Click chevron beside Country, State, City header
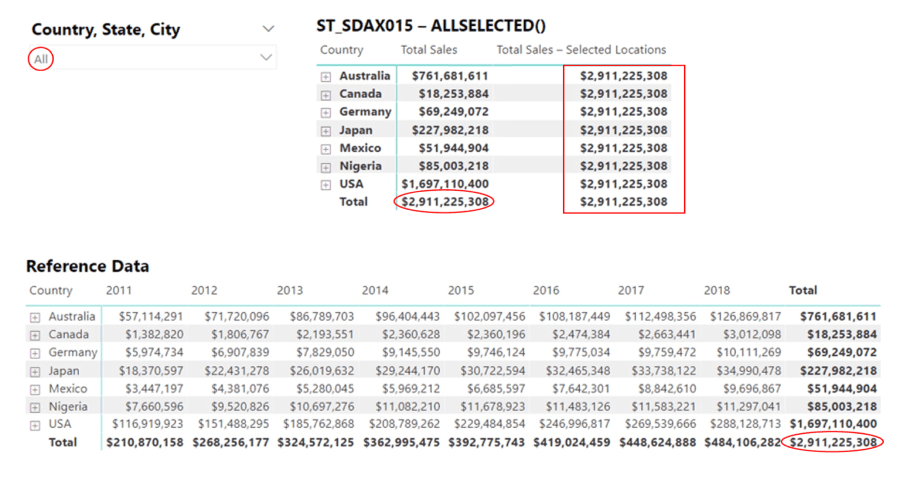Screen dimensions: 900x480 [x=267, y=30]
